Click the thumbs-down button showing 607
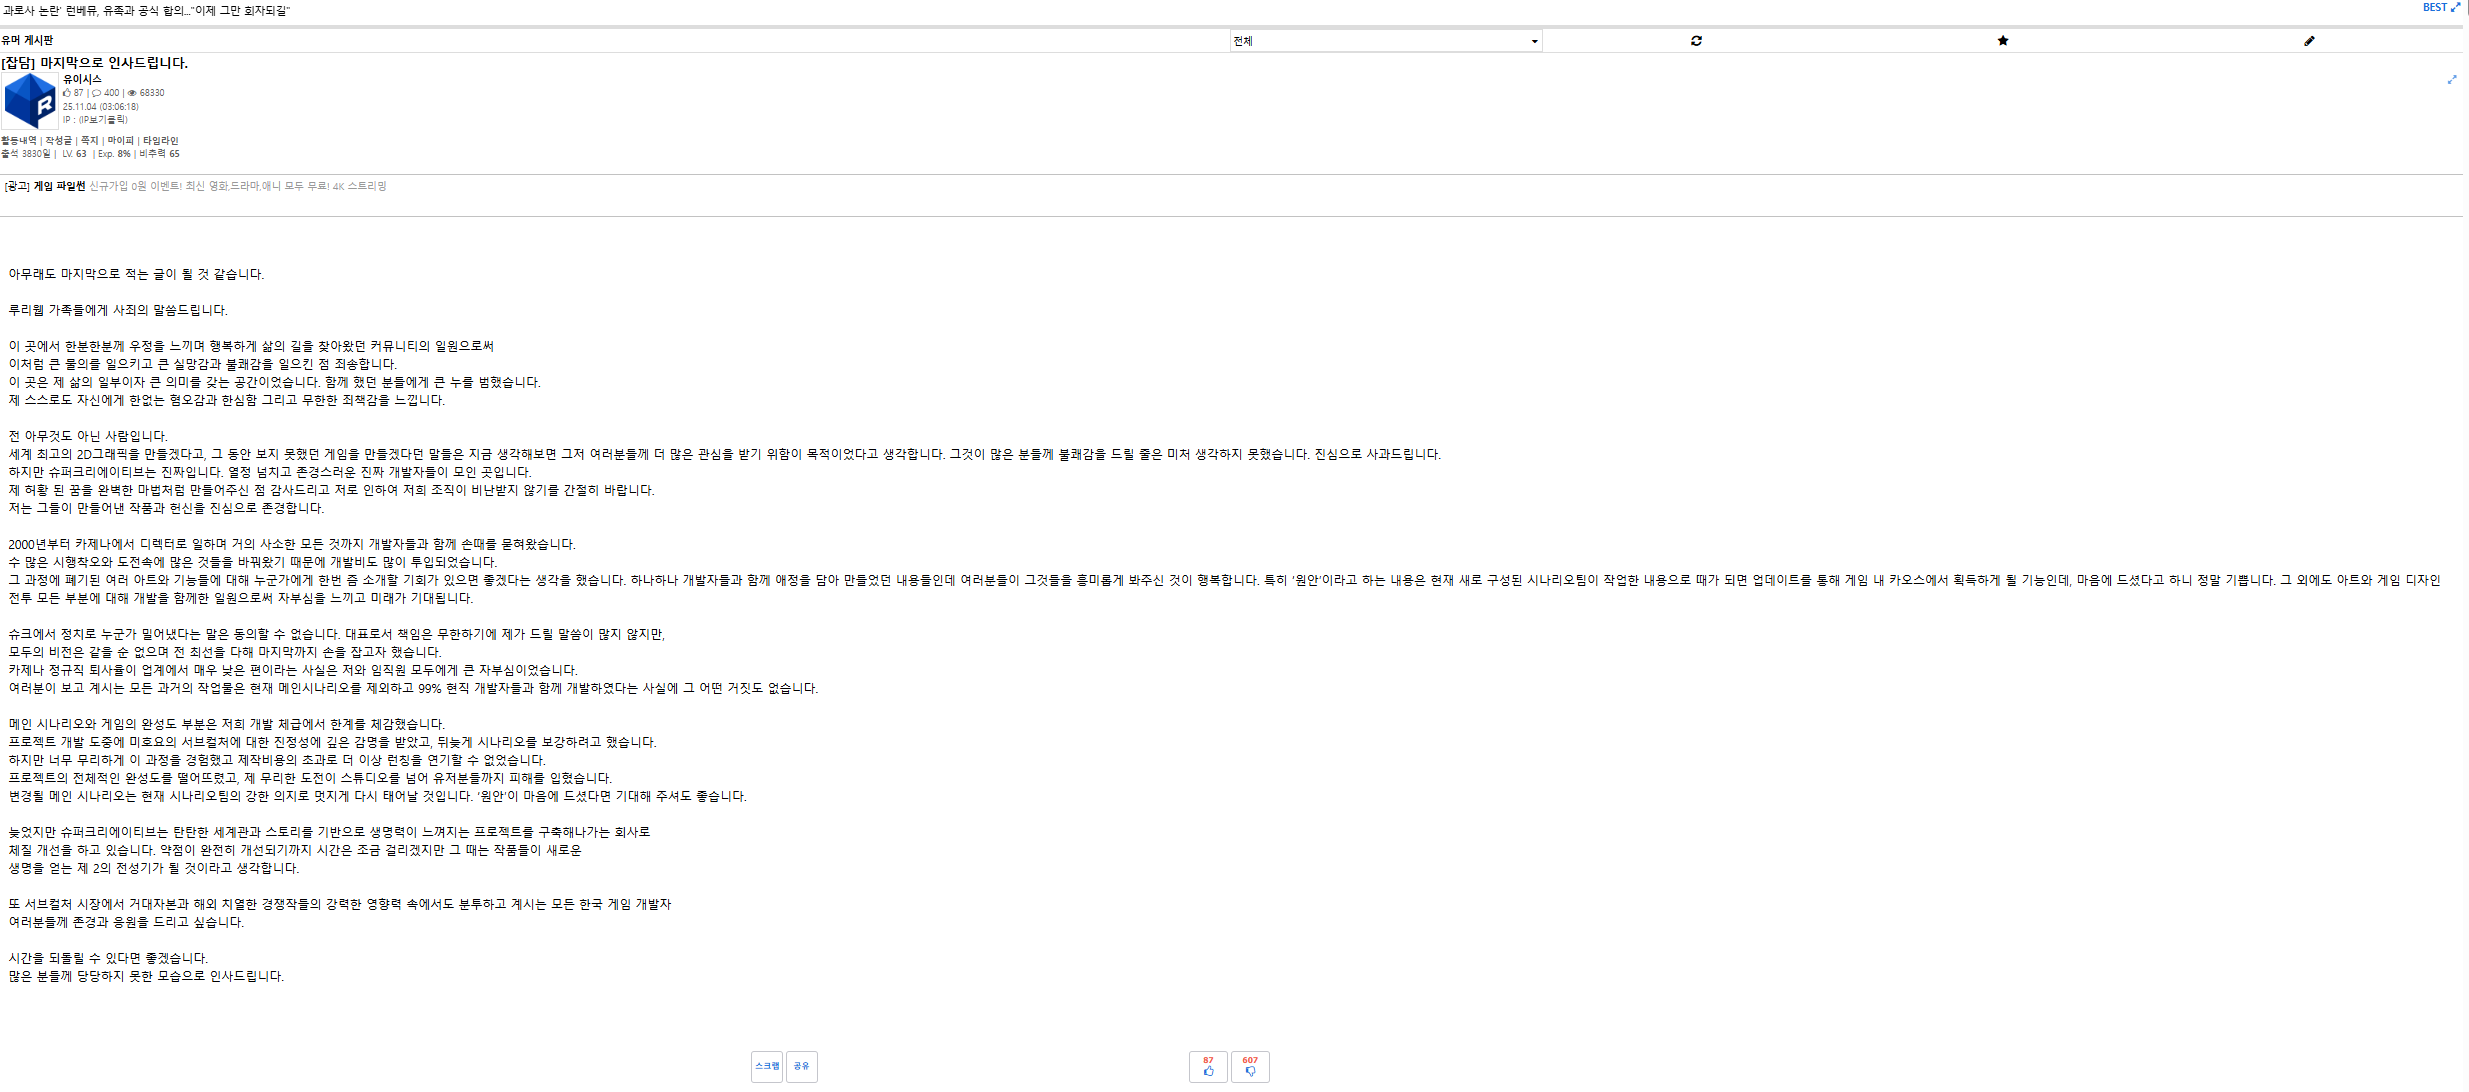Image resolution: width=2469 pixels, height=1092 pixels. tap(1250, 1066)
